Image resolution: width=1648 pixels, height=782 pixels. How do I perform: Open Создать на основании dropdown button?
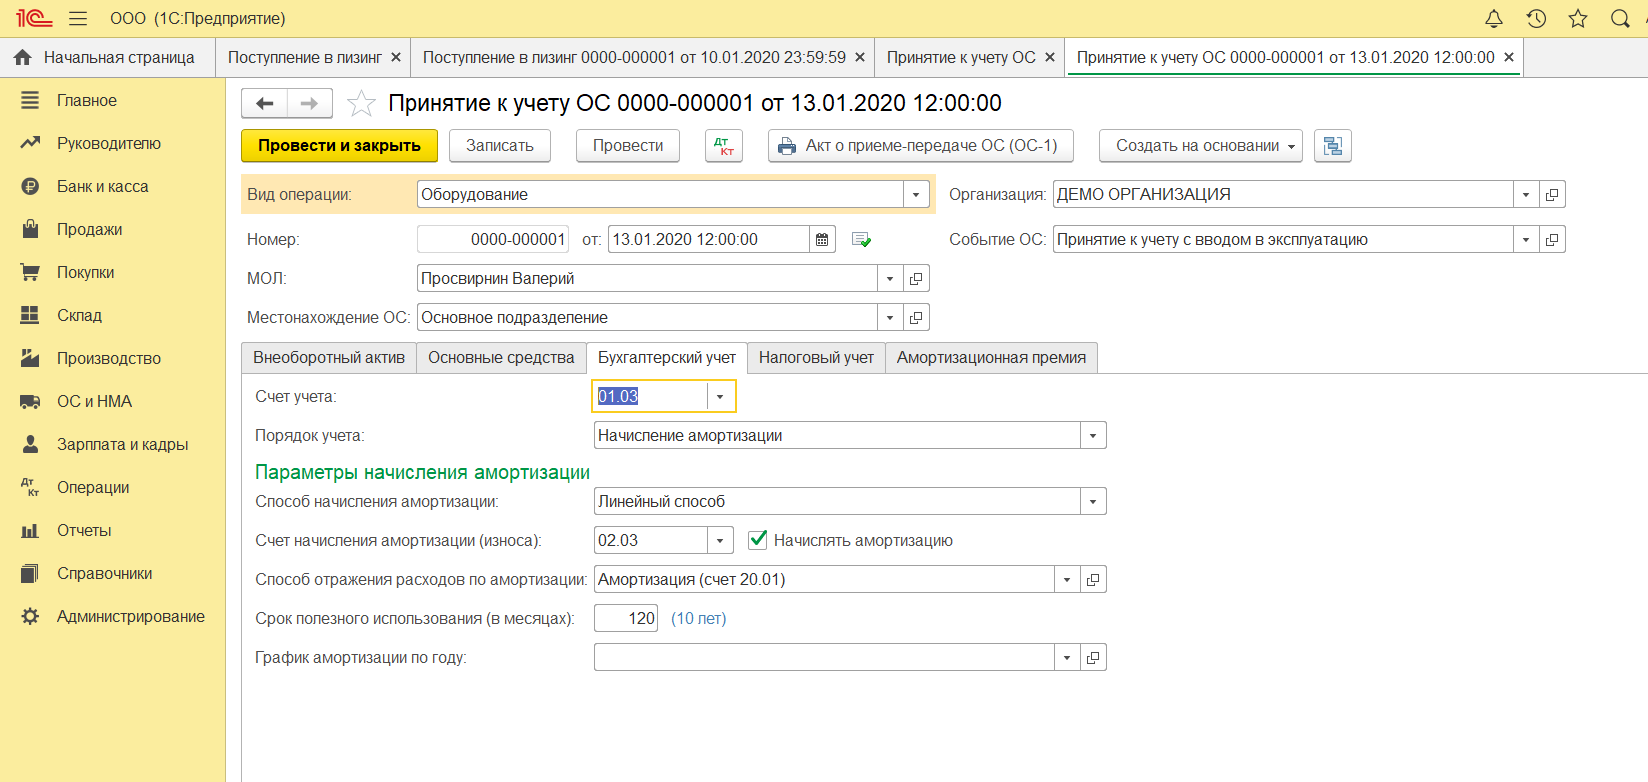point(1200,146)
